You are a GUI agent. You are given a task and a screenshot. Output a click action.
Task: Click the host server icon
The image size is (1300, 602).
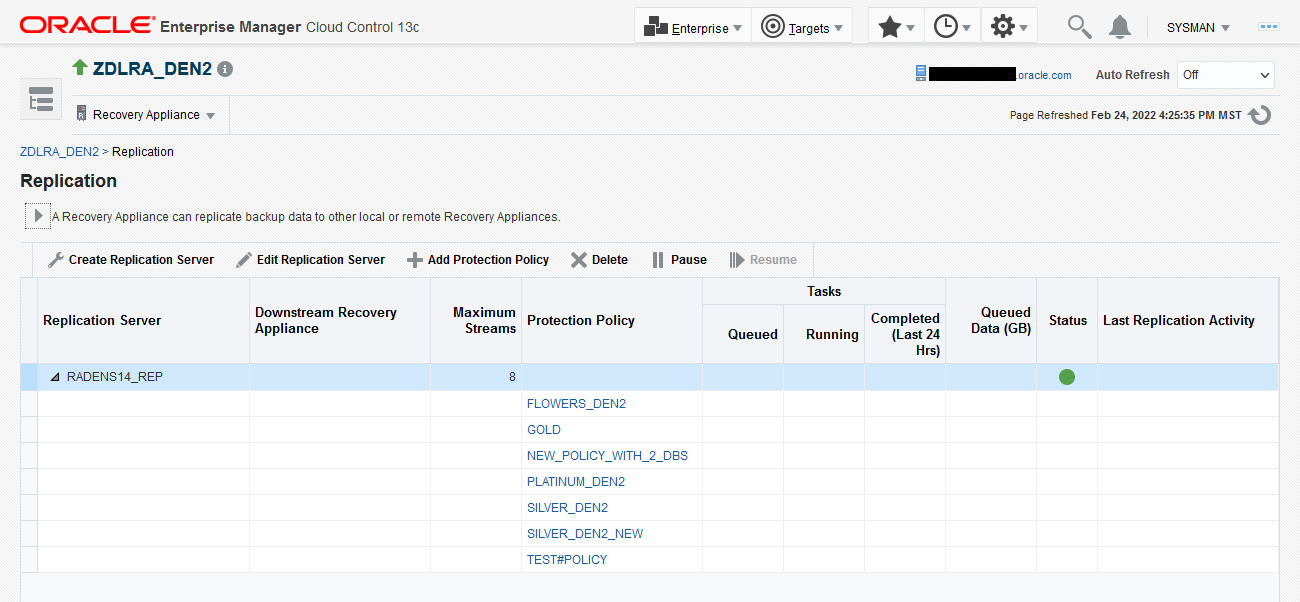[920, 74]
